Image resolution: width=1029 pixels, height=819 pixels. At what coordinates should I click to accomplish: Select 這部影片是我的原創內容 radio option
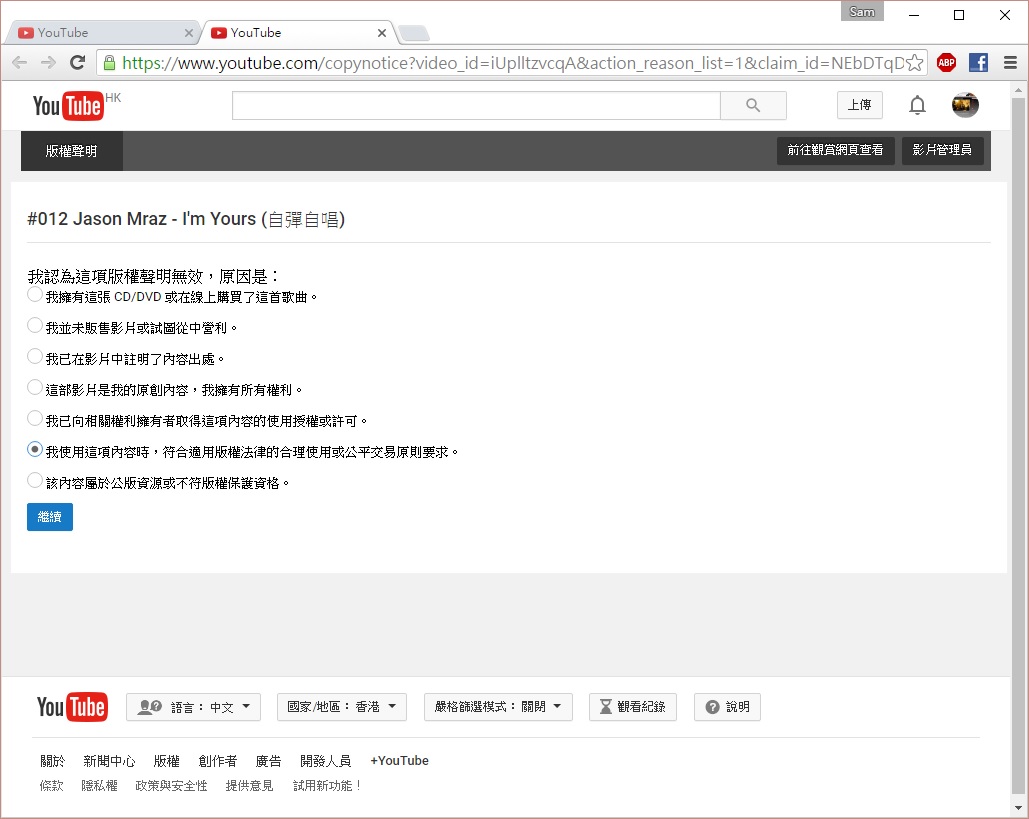click(35, 388)
